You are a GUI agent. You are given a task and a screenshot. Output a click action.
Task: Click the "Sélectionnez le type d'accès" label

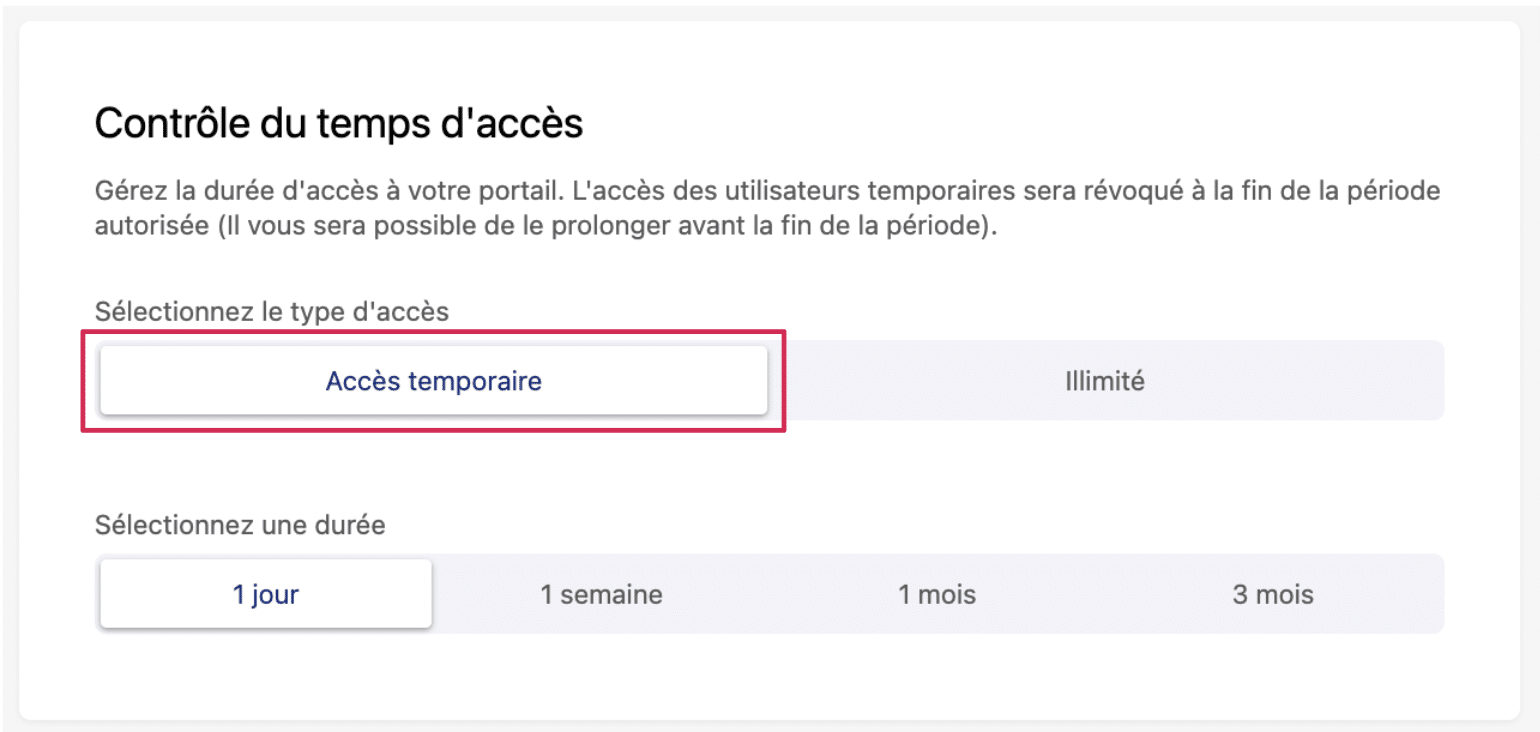click(x=272, y=311)
